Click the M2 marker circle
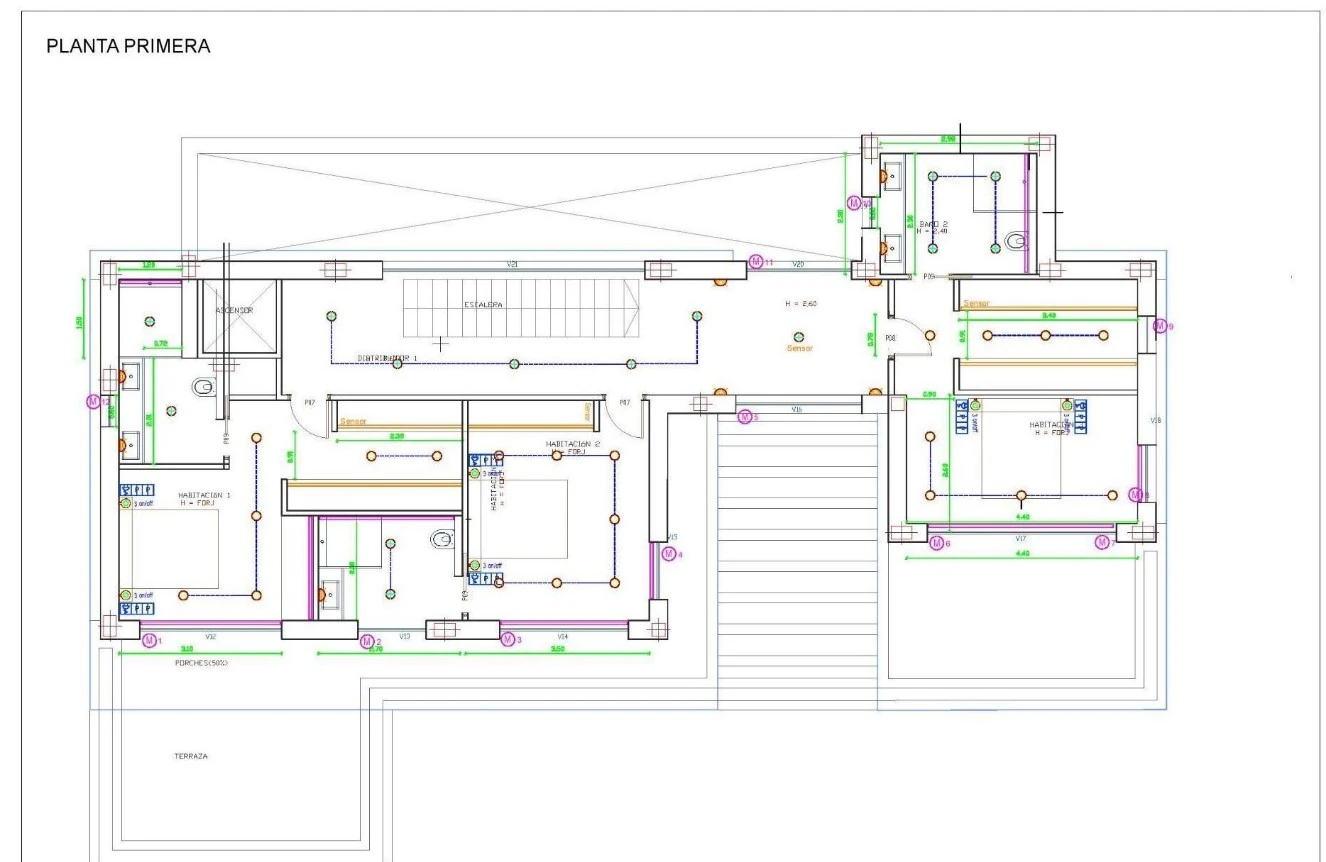 pyautogui.click(x=366, y=640)
